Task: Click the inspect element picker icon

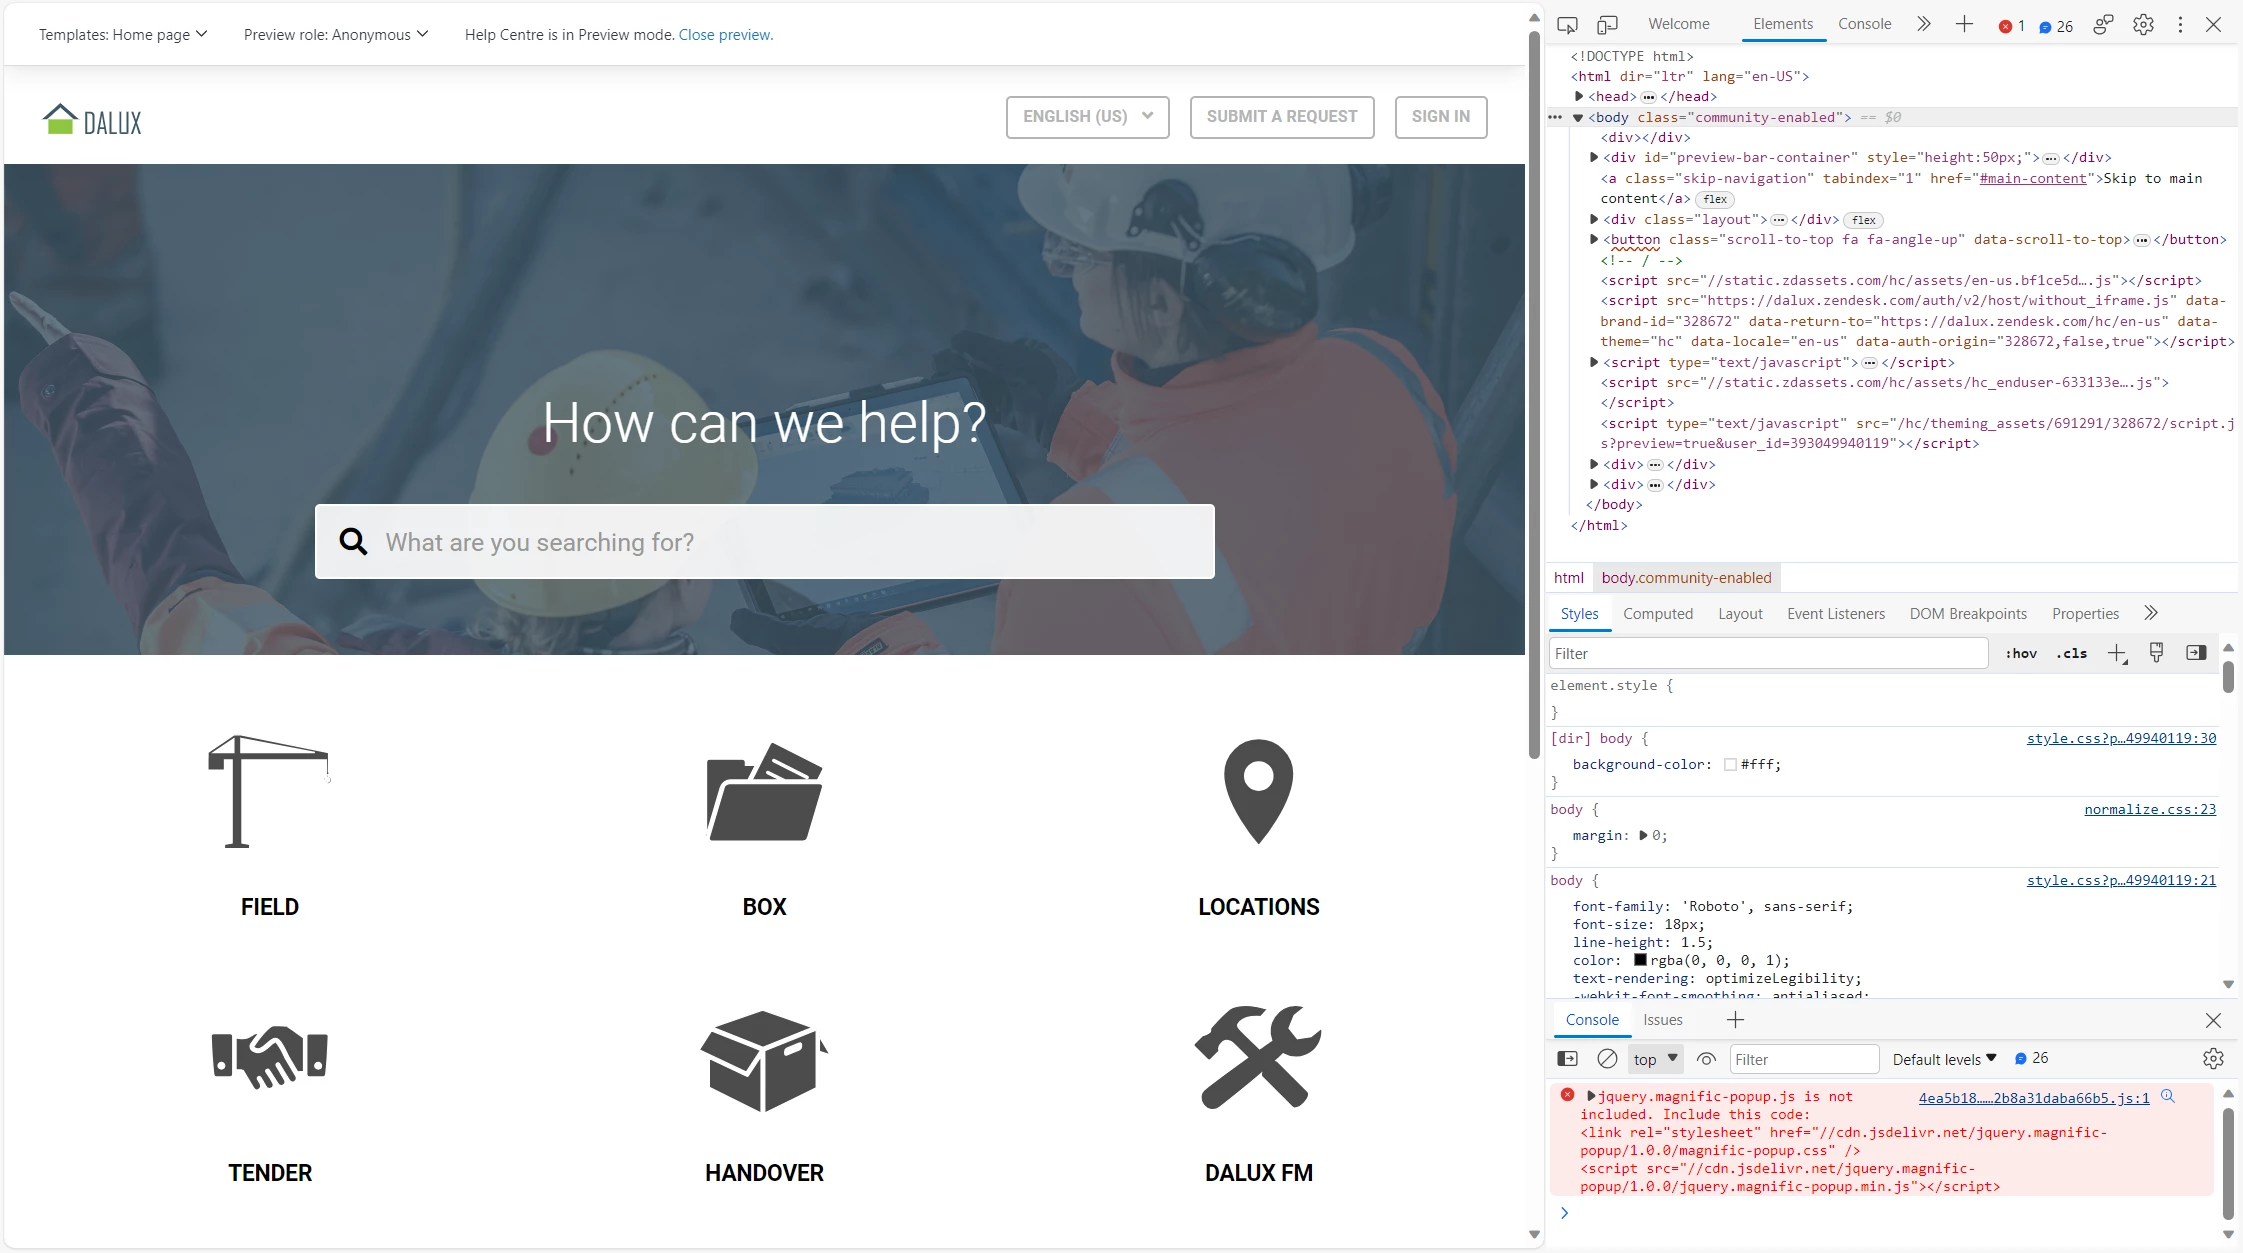Action: [1567, 25]
